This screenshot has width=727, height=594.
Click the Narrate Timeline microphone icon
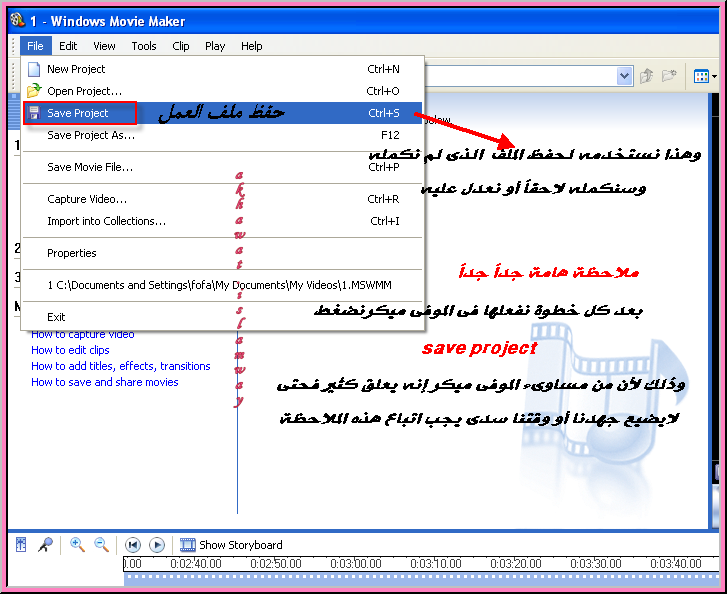coord(45,544)
